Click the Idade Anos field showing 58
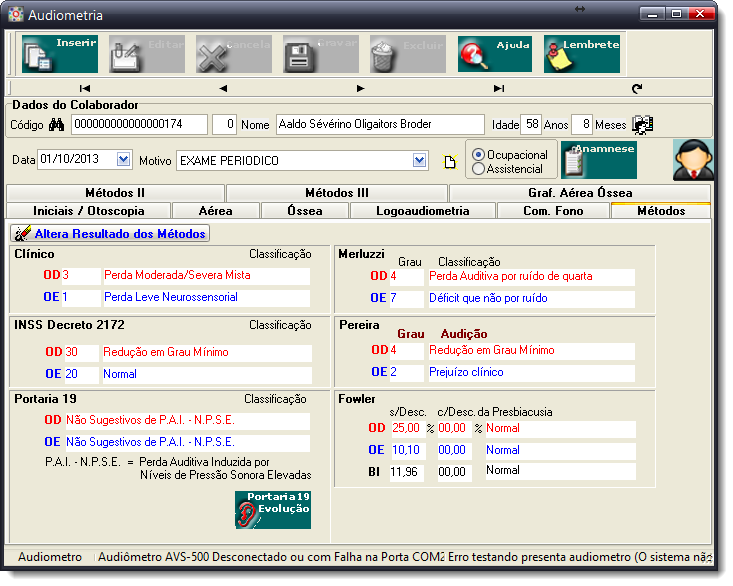Image resolution: width=733 pixels, height=586 pixels. pos(531,124)
